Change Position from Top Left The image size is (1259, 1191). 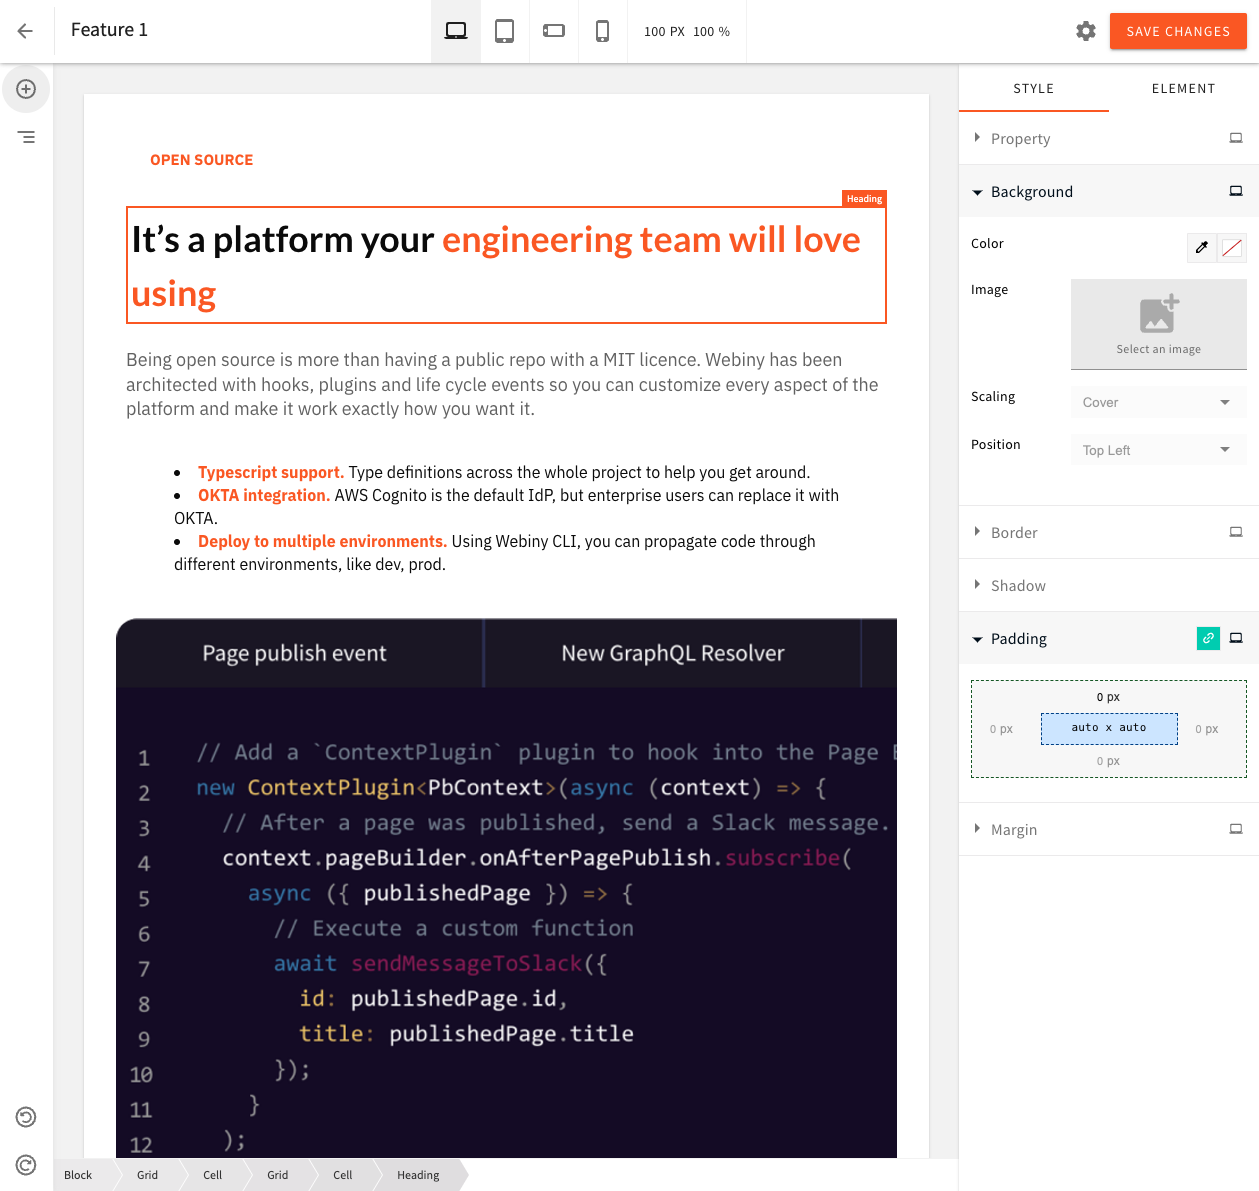point(1157,449)
